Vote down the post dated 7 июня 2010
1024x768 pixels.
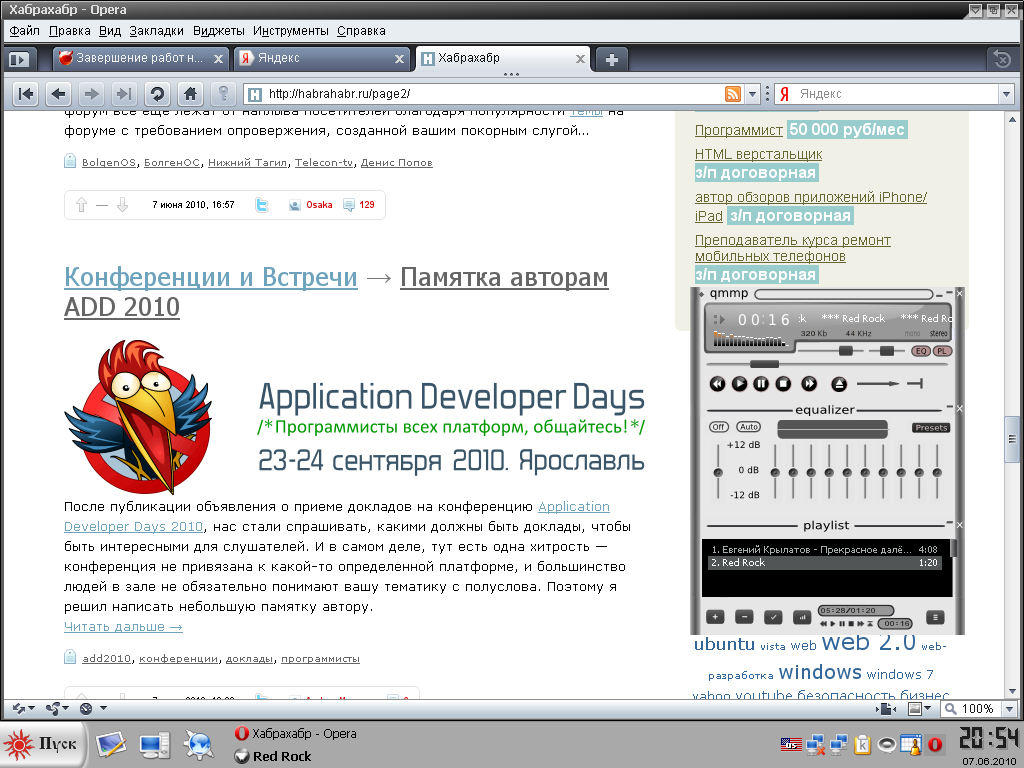(122, 205)
